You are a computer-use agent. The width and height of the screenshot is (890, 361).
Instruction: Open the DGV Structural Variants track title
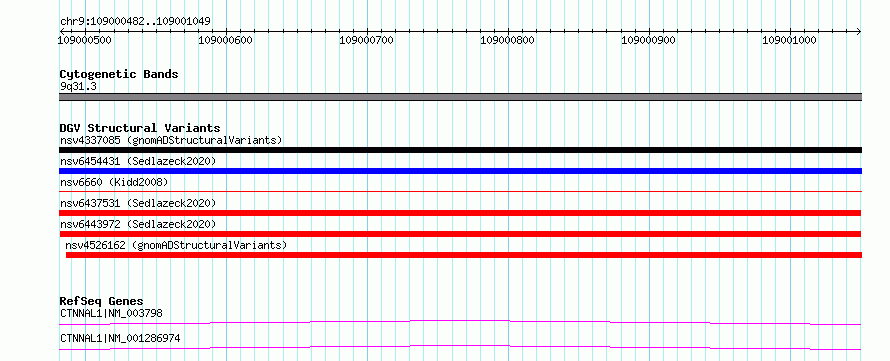coord(140,128)
